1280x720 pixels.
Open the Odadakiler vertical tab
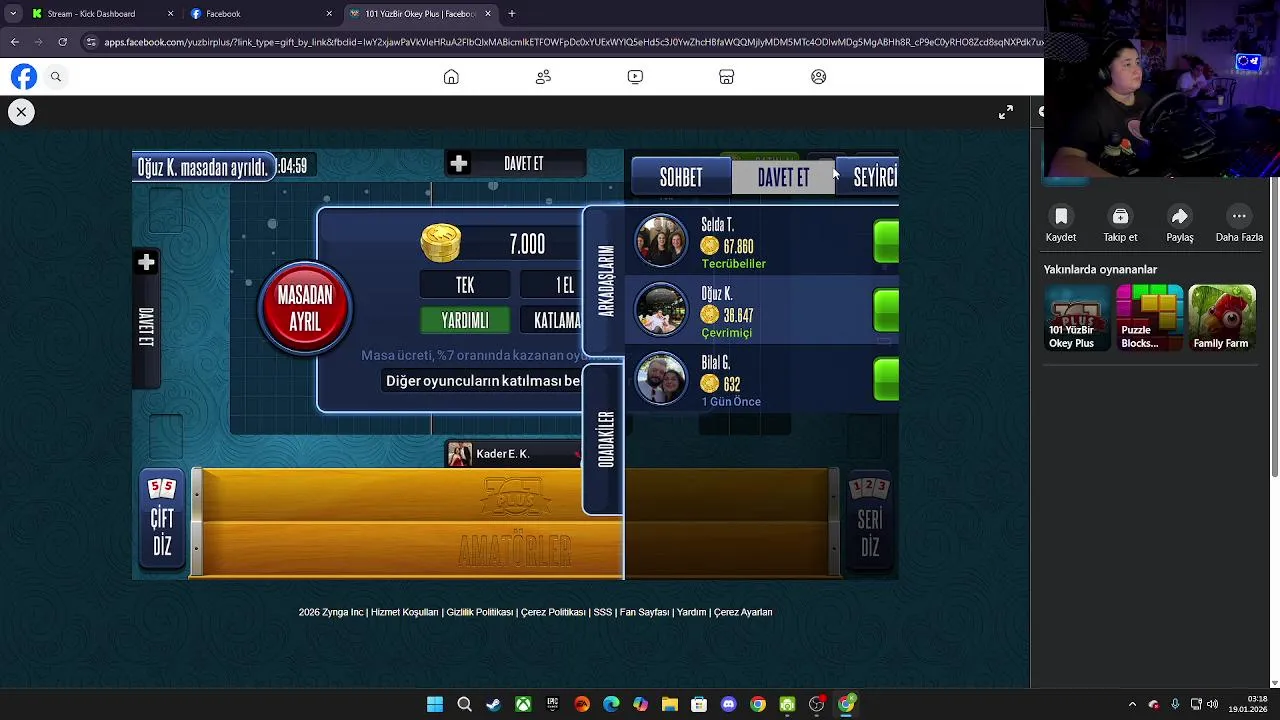pos(605,438)
